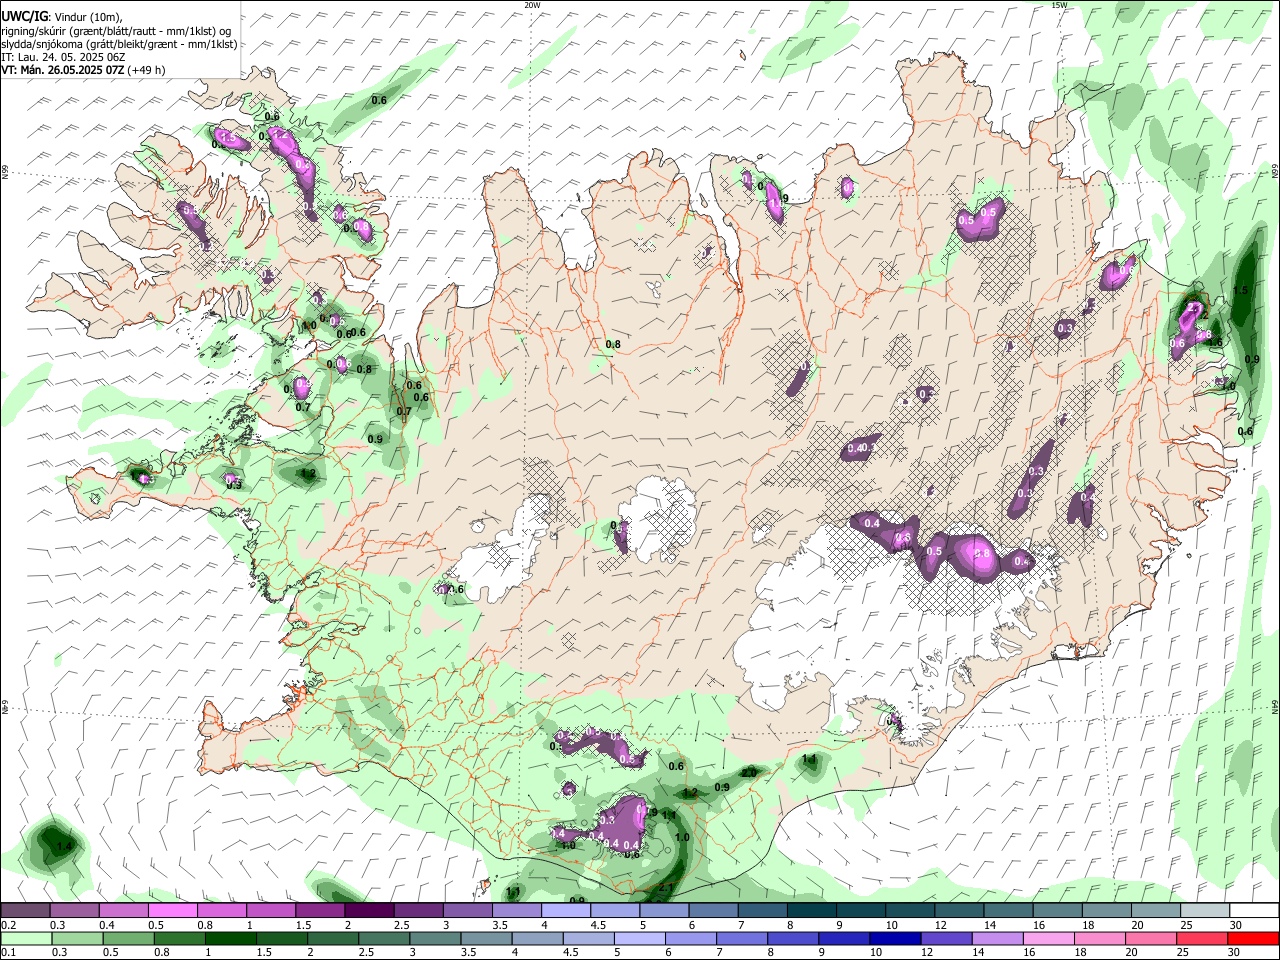
Task: Click the 'VT: Mán. 26.05.2025 07Z' valid time
Action: 63,70
